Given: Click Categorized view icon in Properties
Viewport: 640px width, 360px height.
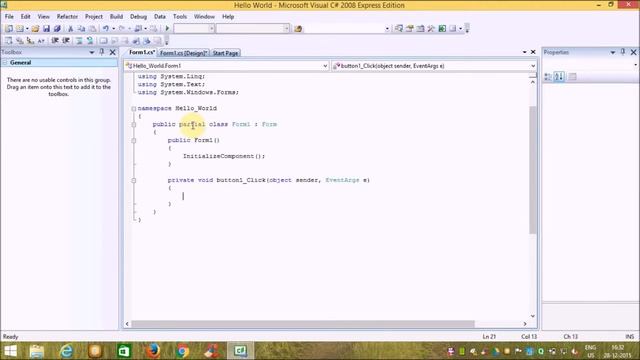Looking at the screenshot, I should (548, 77).
